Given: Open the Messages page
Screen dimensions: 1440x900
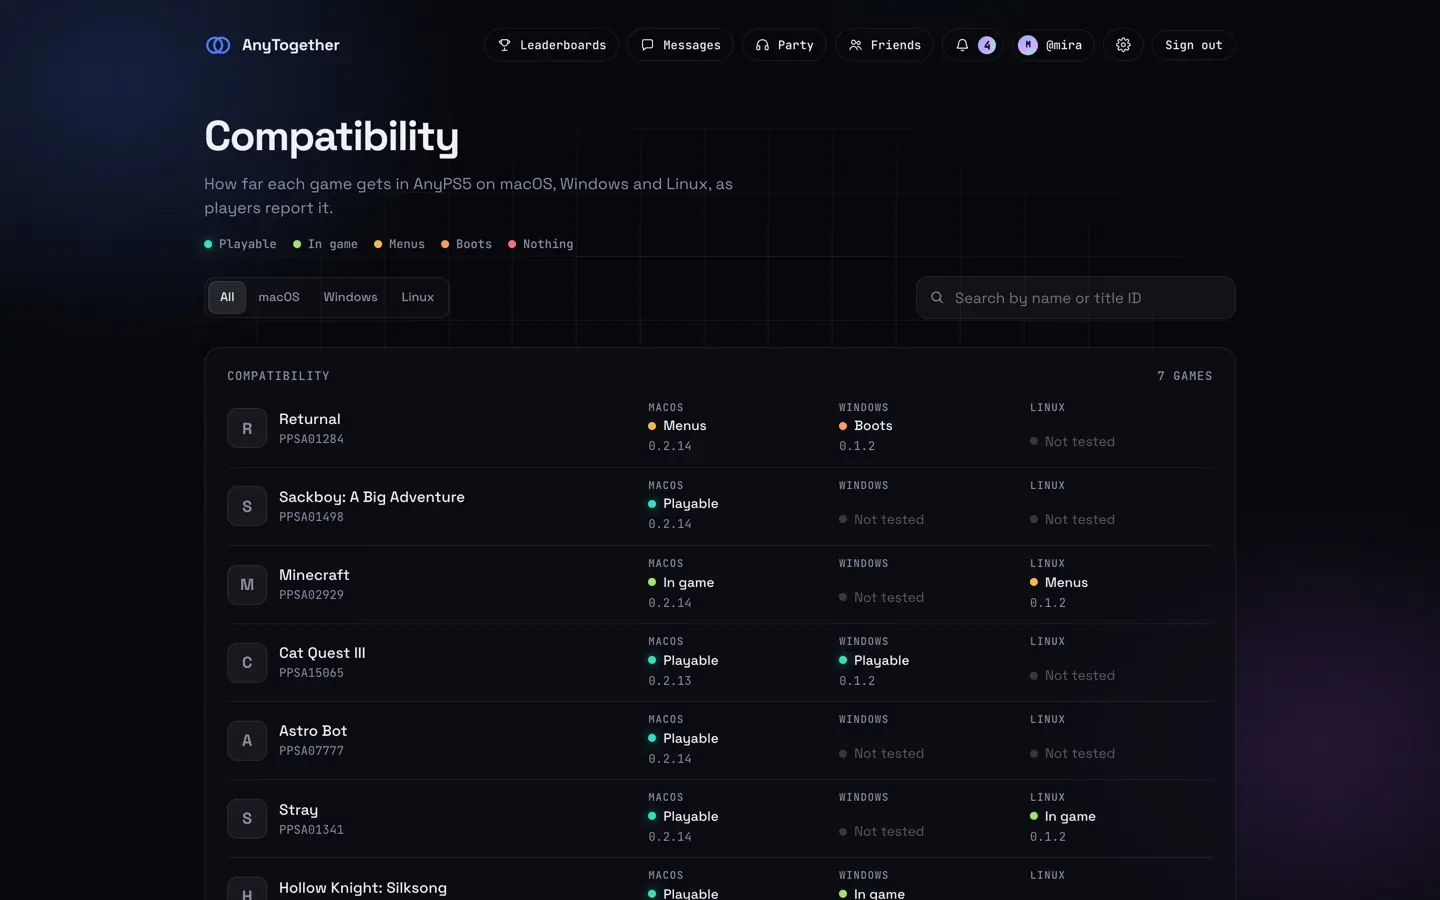Looking at the screenshot, I should (680, 45).
